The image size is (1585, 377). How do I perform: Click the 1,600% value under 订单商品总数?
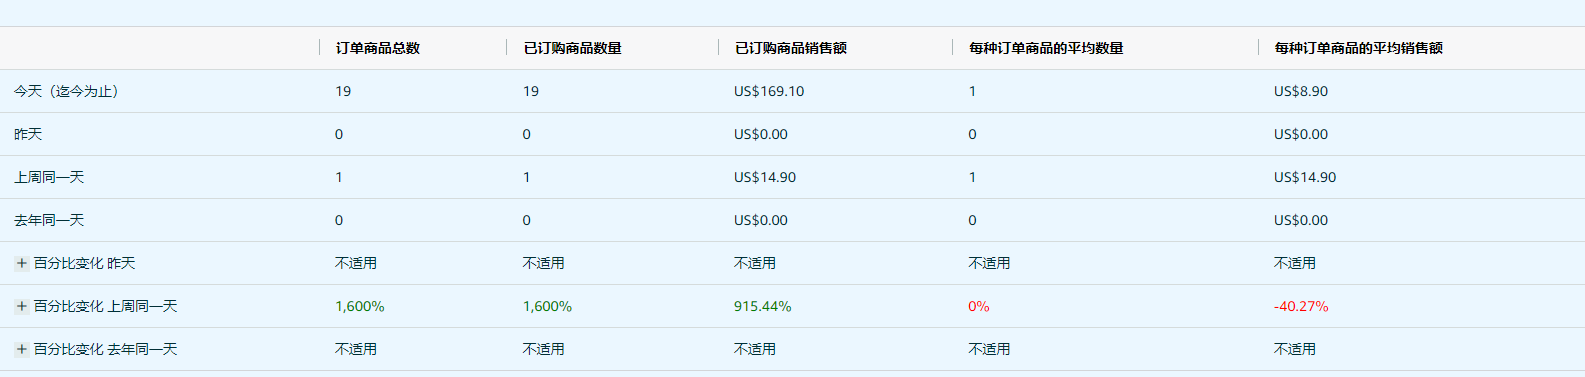point(360,306)
